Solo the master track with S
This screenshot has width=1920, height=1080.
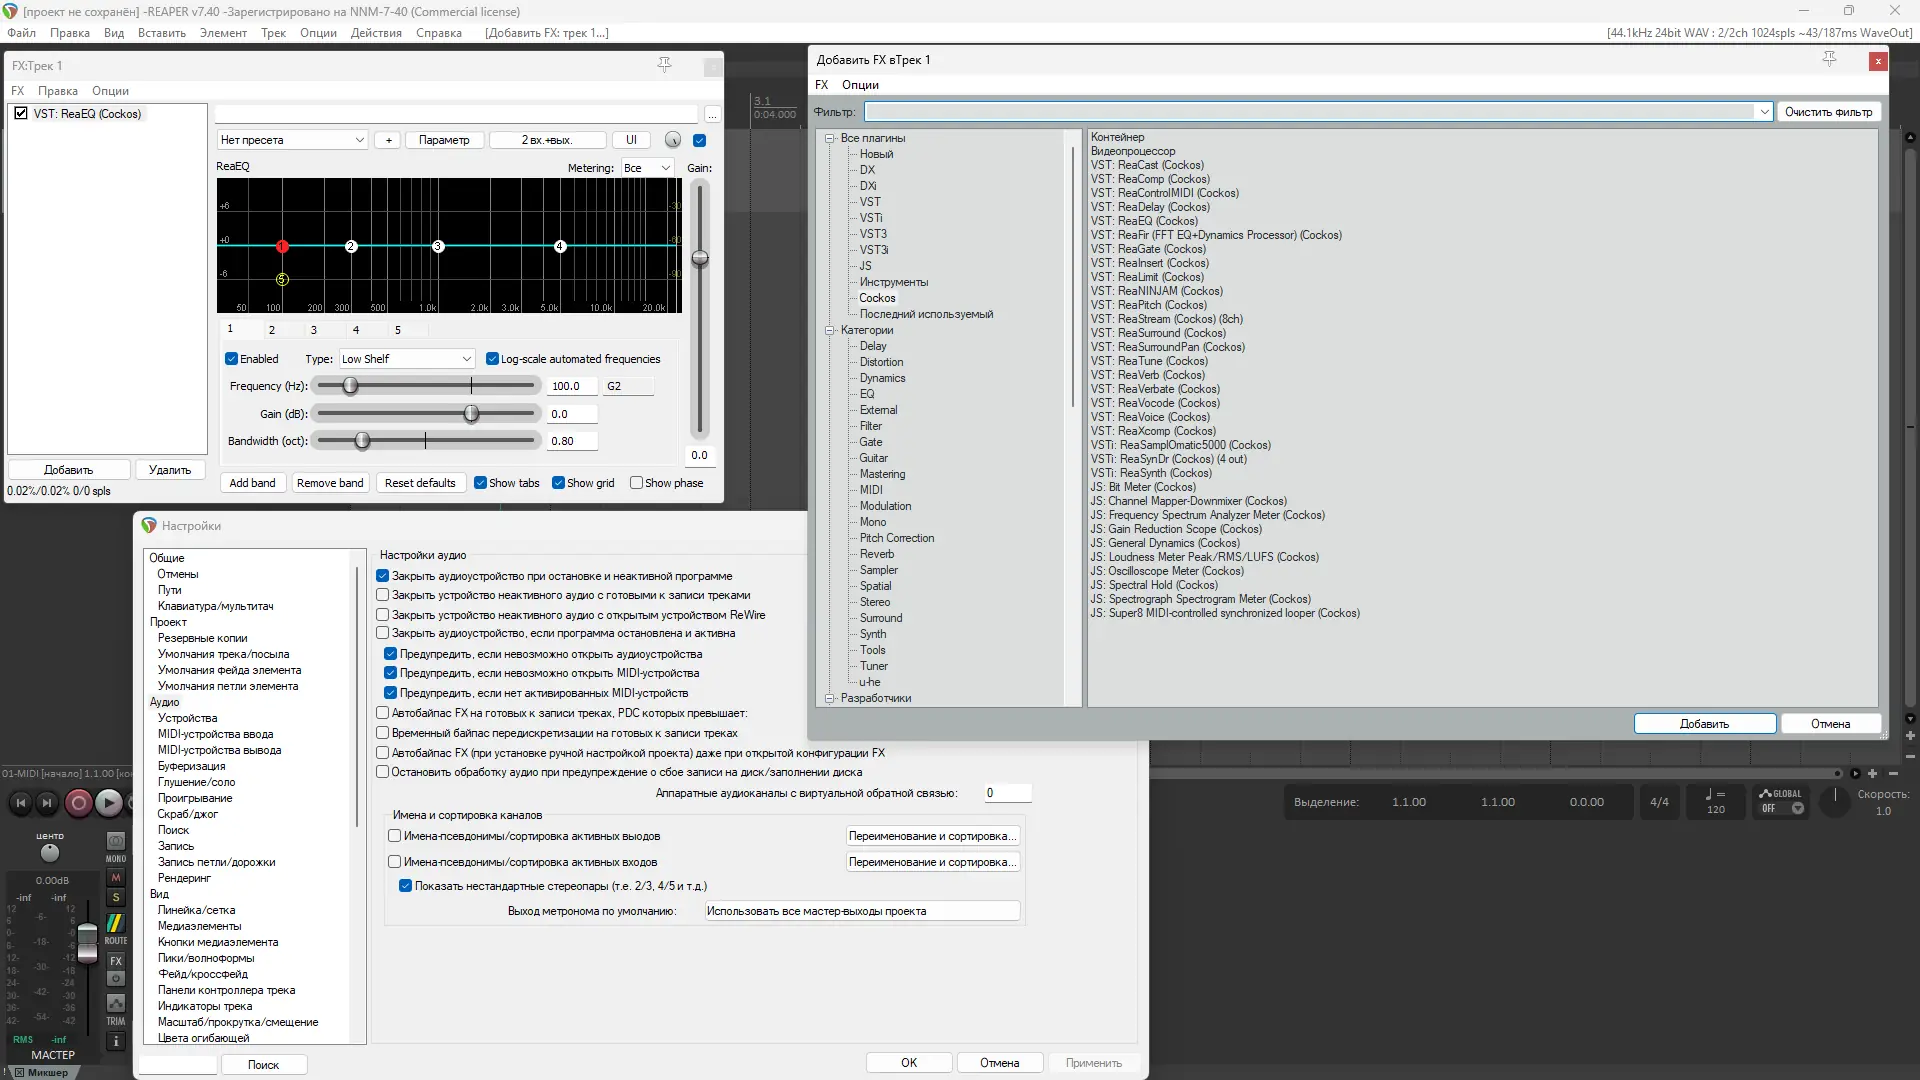[116, 897]
